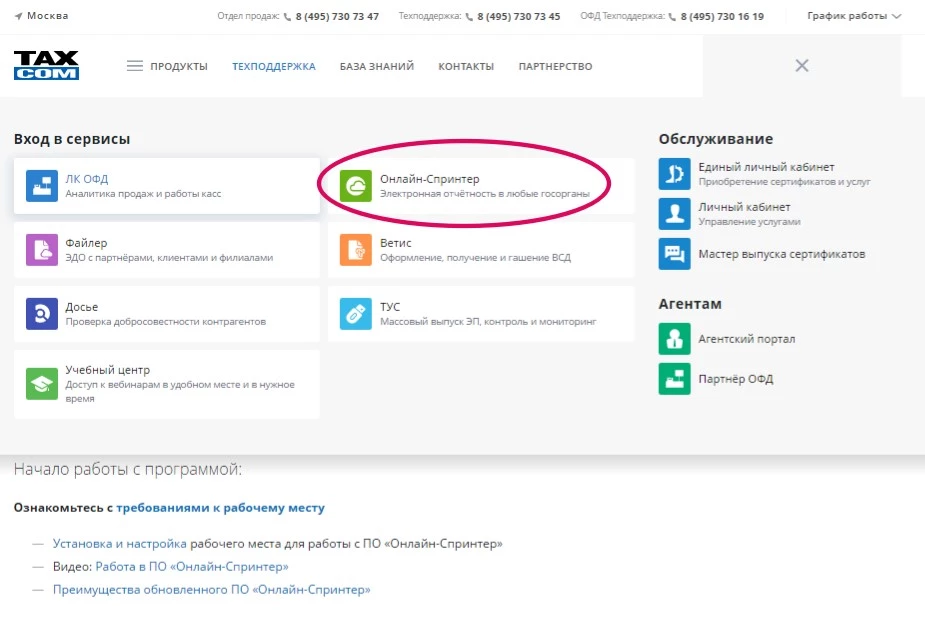Open the ТУС service title
This screenshot has height=620, width=925.
tap(390, 307)
